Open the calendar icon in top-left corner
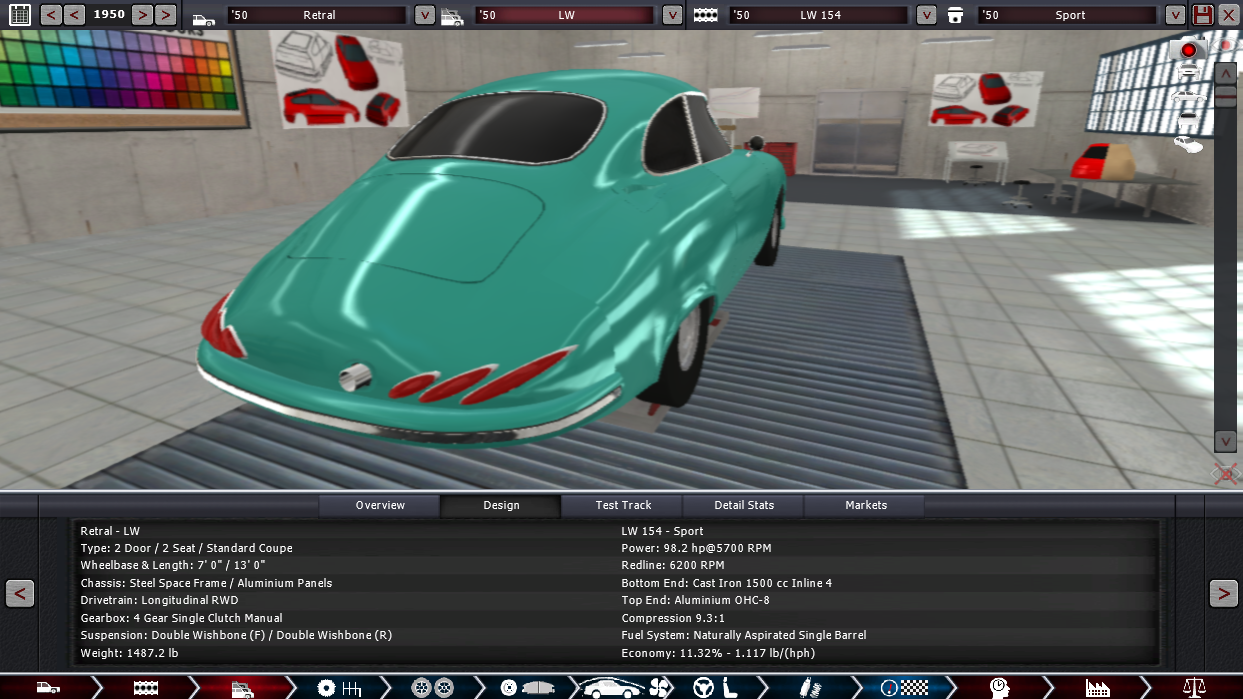Screen dimensions: 1243x699 [x=19, y=15]
